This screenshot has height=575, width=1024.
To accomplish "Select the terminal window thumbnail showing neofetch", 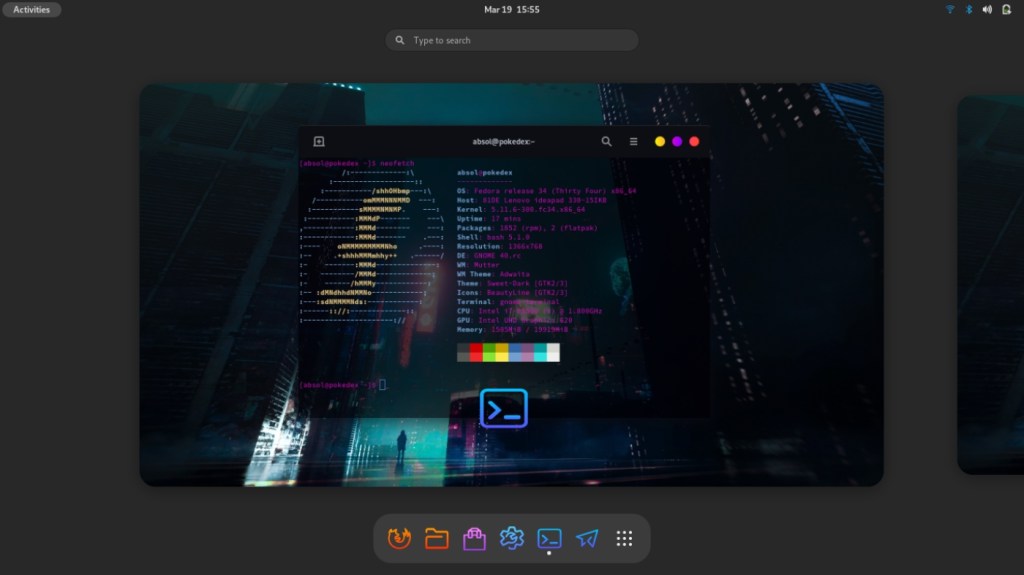I will (504, 270).
